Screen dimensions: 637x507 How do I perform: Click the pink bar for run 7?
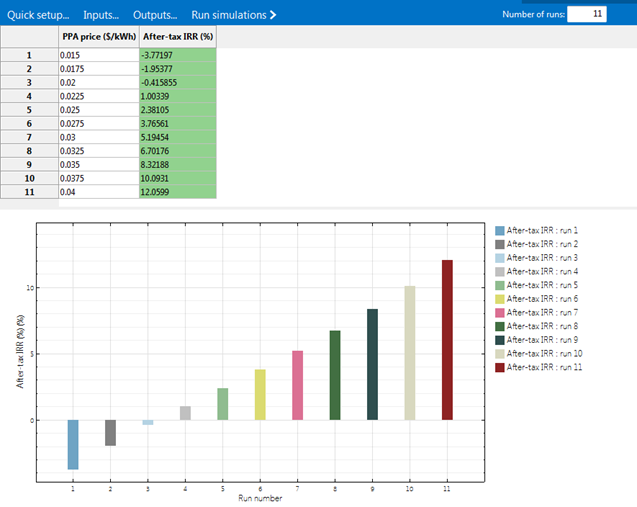point(297,385)
